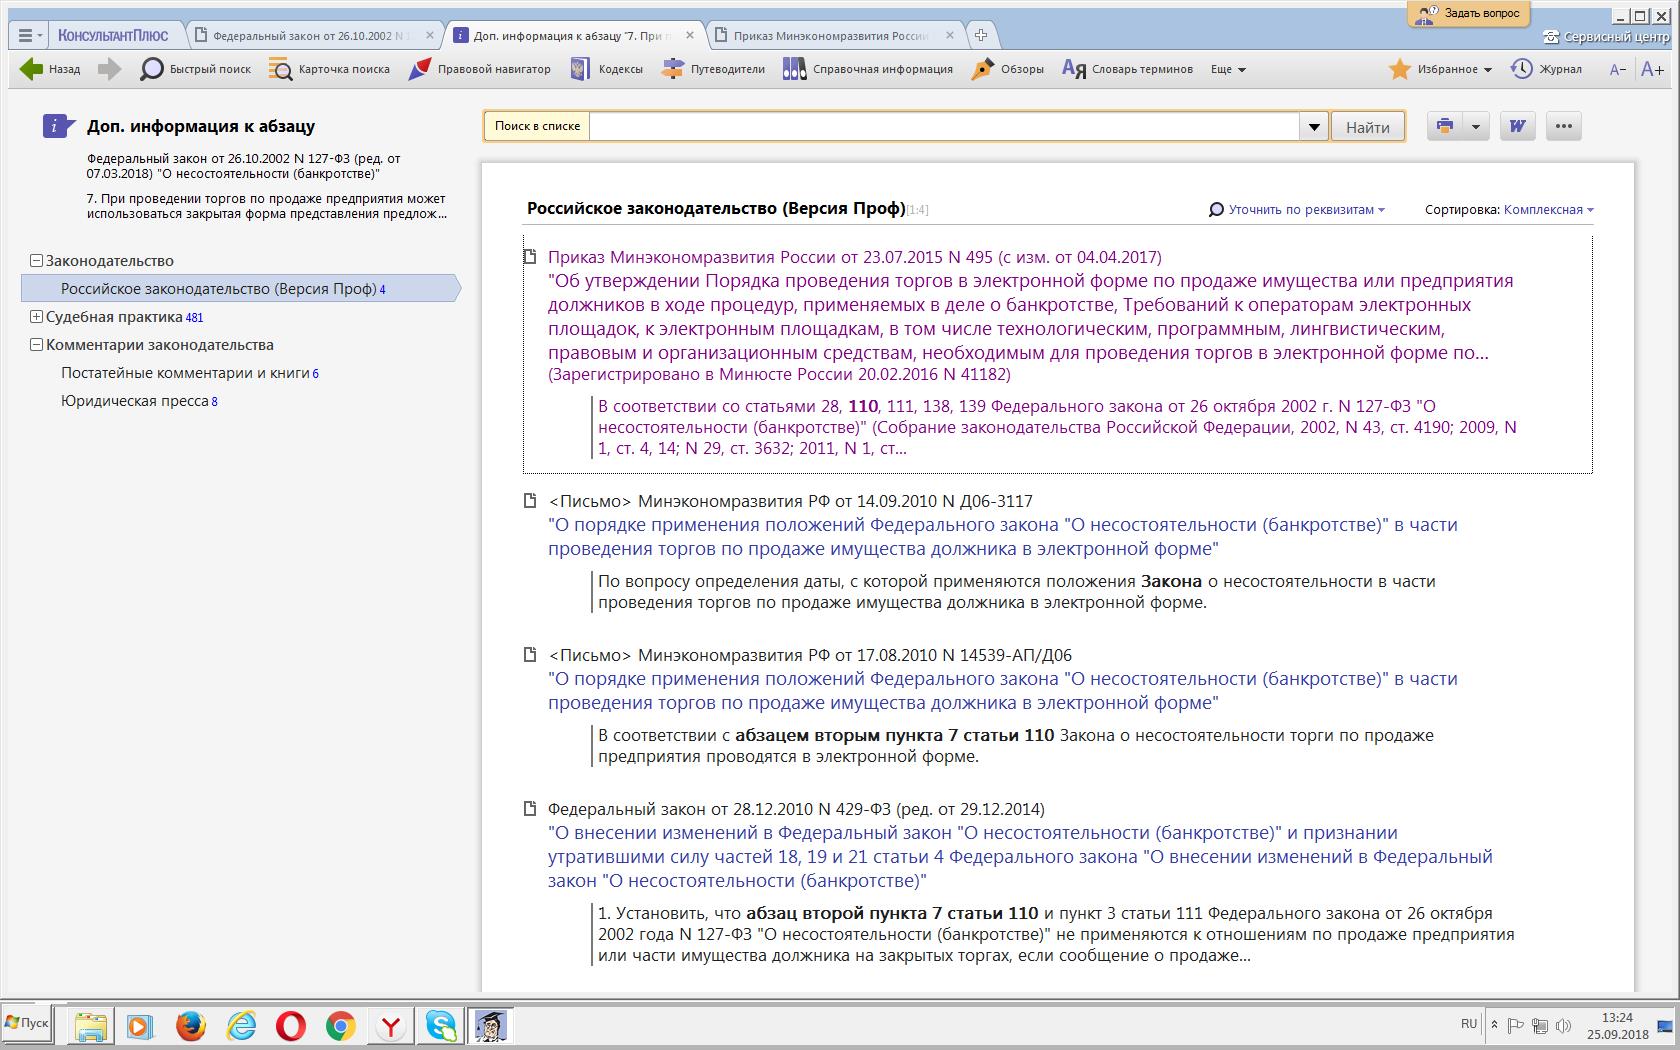The height and width of the screenshot is (1050, 1680).
Task: Open the Избранное dropdown
Action: (1441, 69)
